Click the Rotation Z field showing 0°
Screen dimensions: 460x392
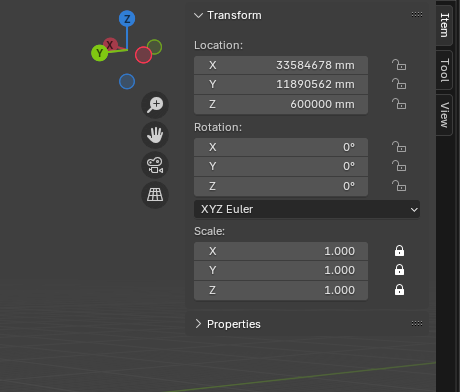(x=281, y=186)
